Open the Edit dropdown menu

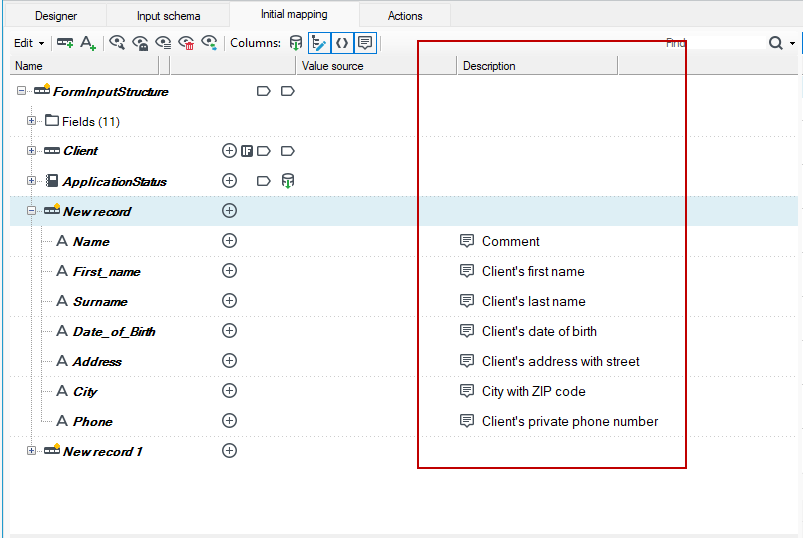tap(29, 43)
